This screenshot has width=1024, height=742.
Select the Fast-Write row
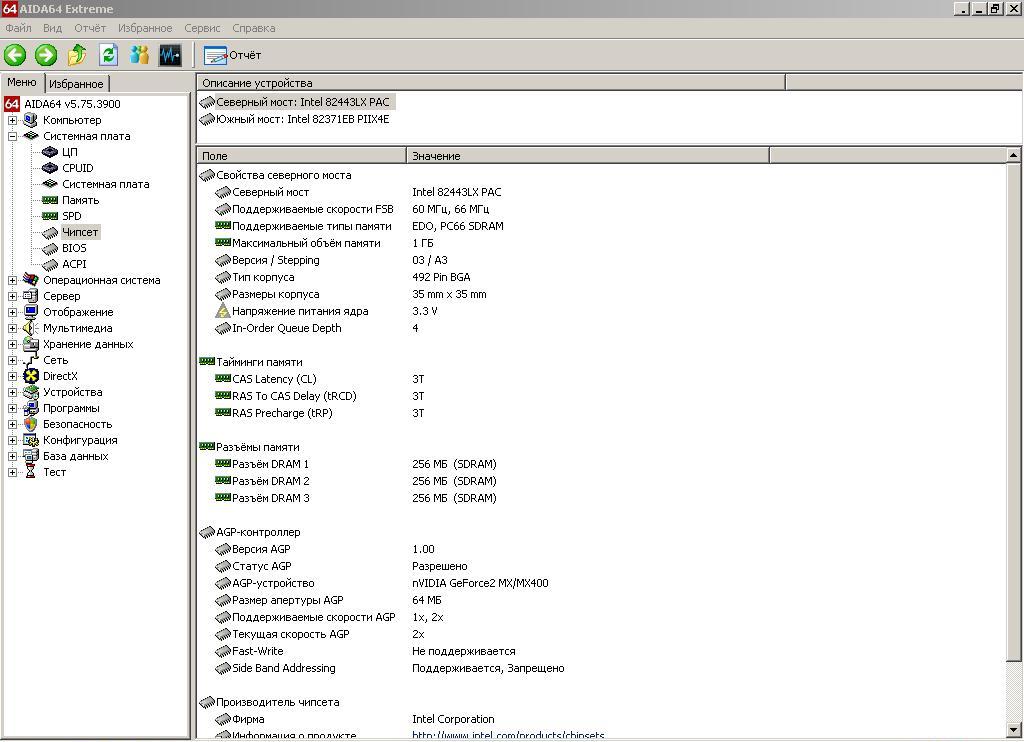click(x=258, y=651)
